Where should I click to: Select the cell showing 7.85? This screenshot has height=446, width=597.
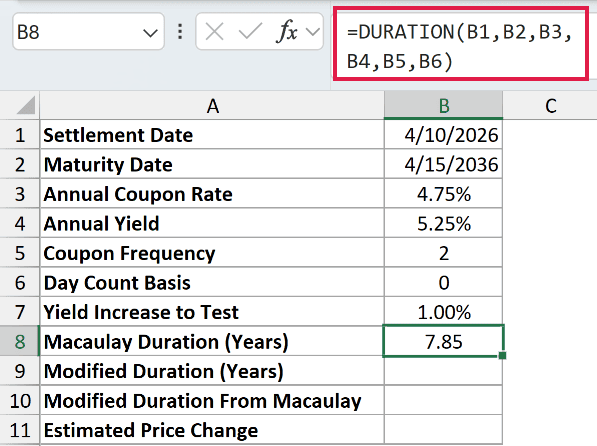pos(444,341)
